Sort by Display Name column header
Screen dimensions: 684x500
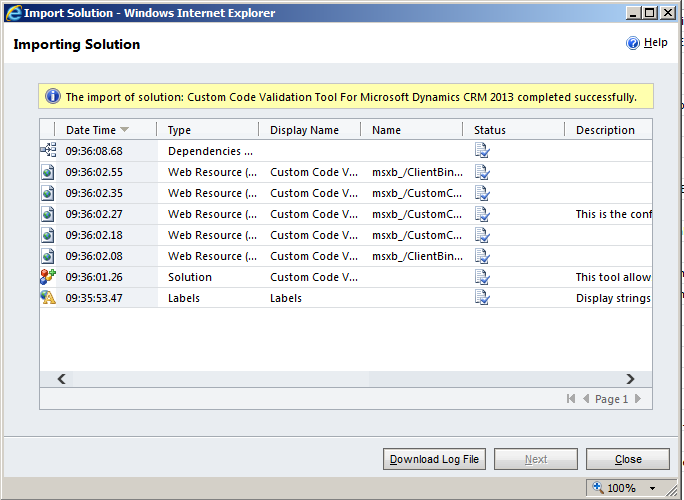tap(309, 130)
